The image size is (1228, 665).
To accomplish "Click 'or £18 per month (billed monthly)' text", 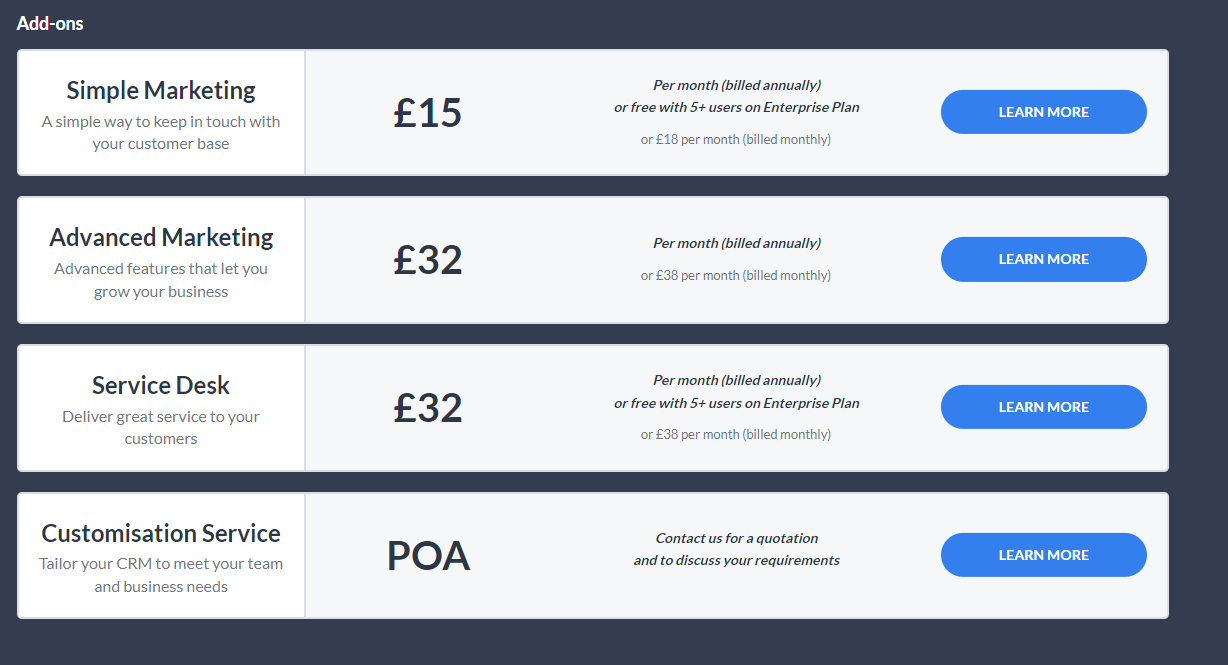I will click(736, 139).
